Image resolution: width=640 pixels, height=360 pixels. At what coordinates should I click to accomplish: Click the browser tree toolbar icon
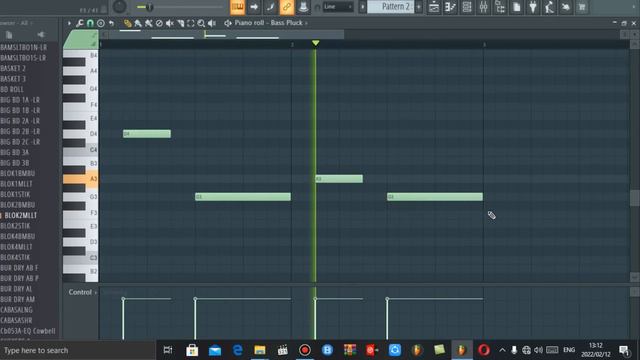click(500, 7)
